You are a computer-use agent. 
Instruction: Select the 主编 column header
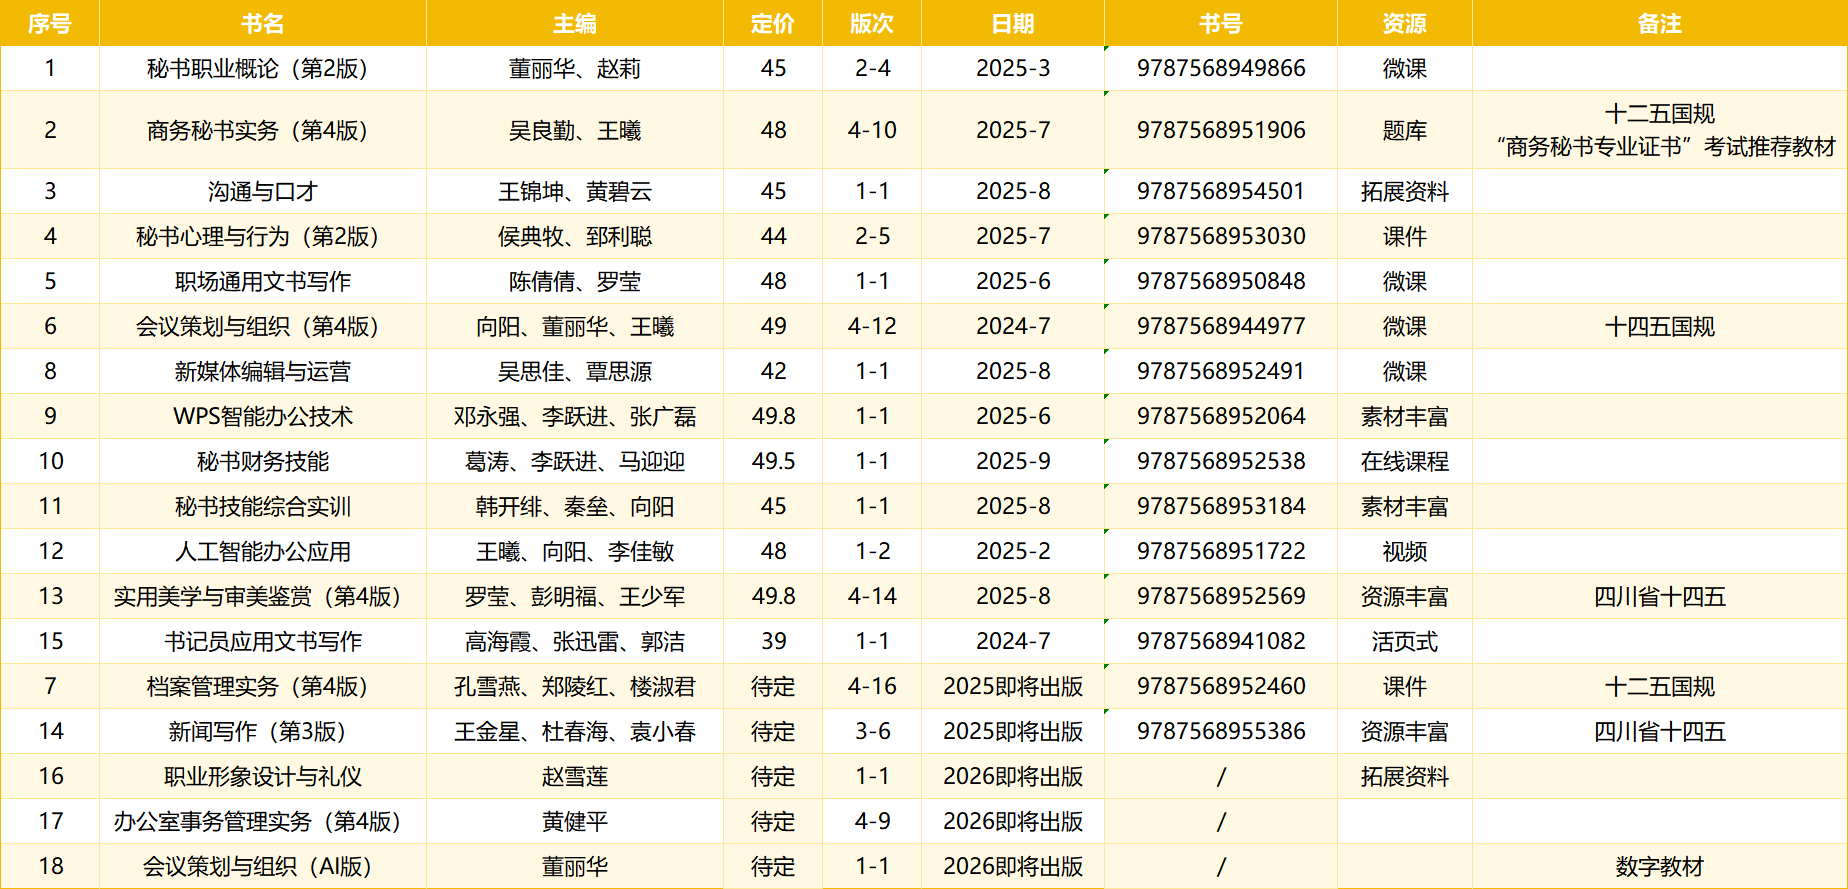[574, 24]
